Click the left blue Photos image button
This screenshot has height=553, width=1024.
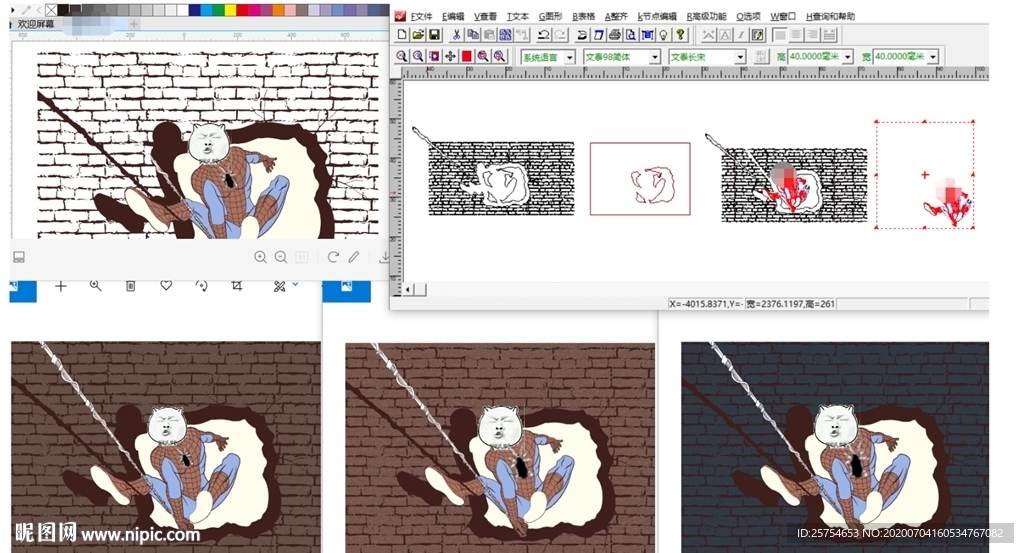[23, 291]
